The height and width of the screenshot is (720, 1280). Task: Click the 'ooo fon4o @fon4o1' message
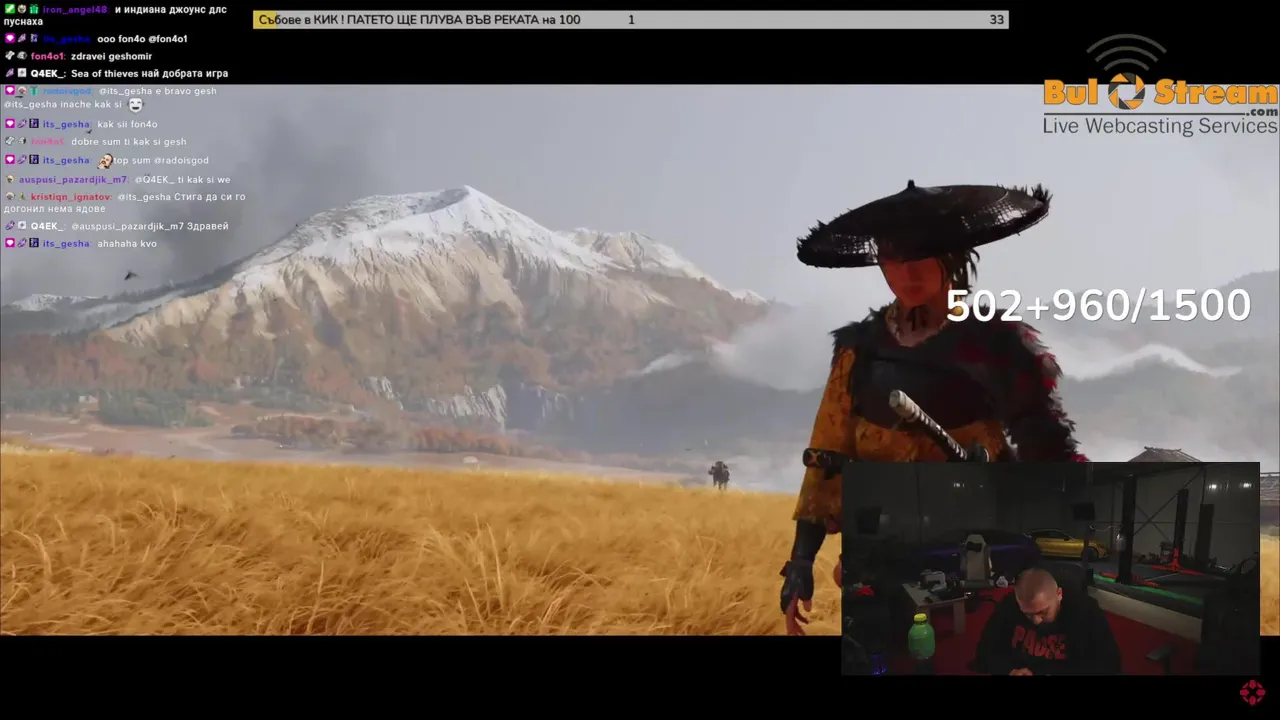click(142, 39)
